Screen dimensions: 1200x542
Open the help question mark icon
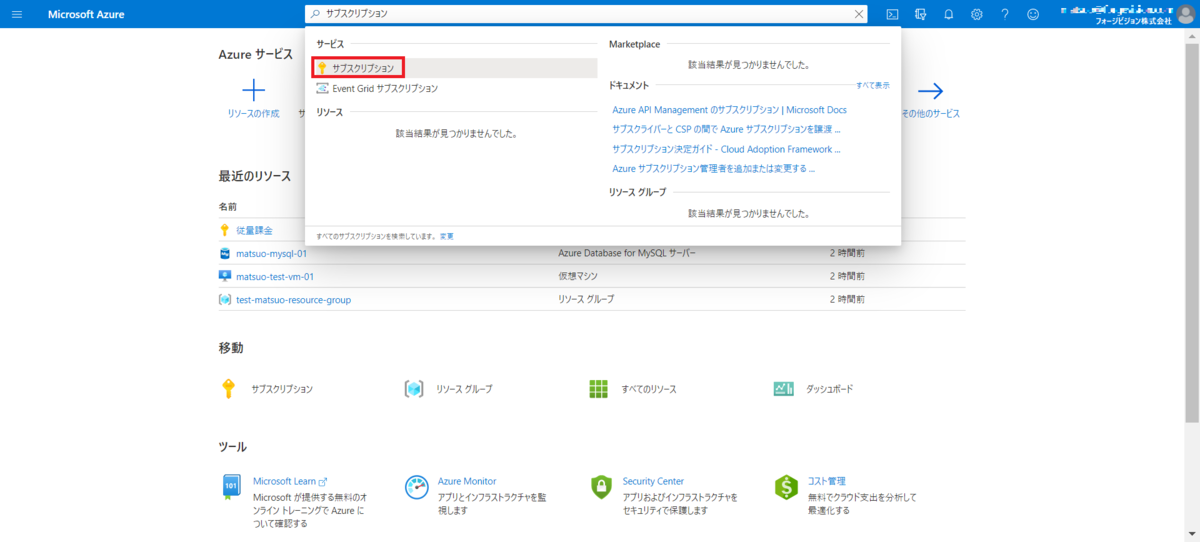[x=1005, y=14]
